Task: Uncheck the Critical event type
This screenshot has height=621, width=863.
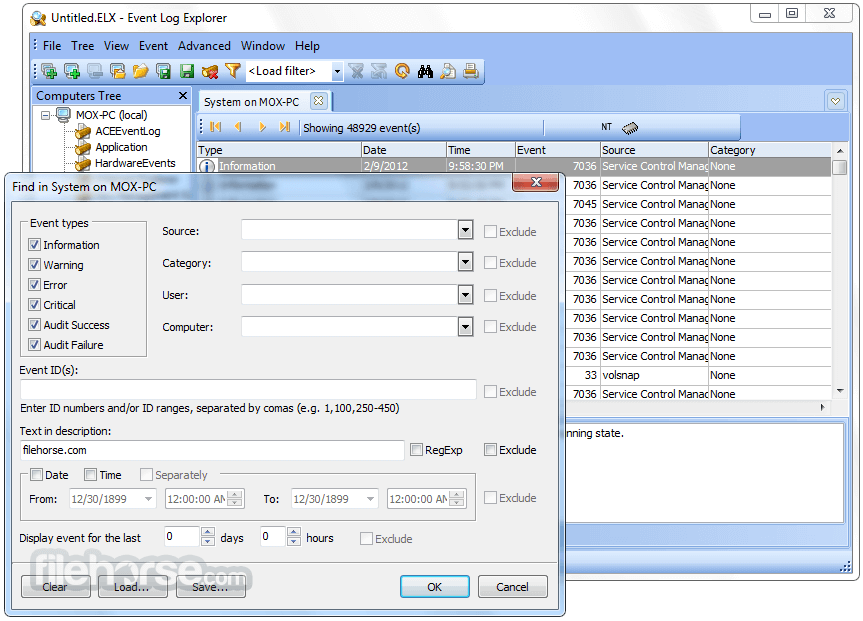Action: click(x=35, y=304)
